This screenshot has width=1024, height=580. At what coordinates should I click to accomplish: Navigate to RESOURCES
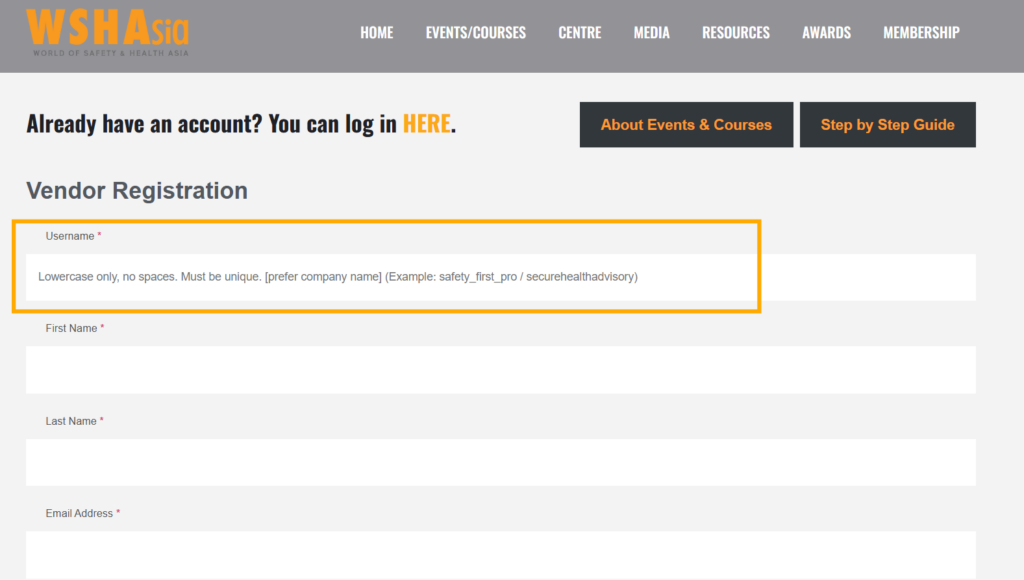coord(735,33)
